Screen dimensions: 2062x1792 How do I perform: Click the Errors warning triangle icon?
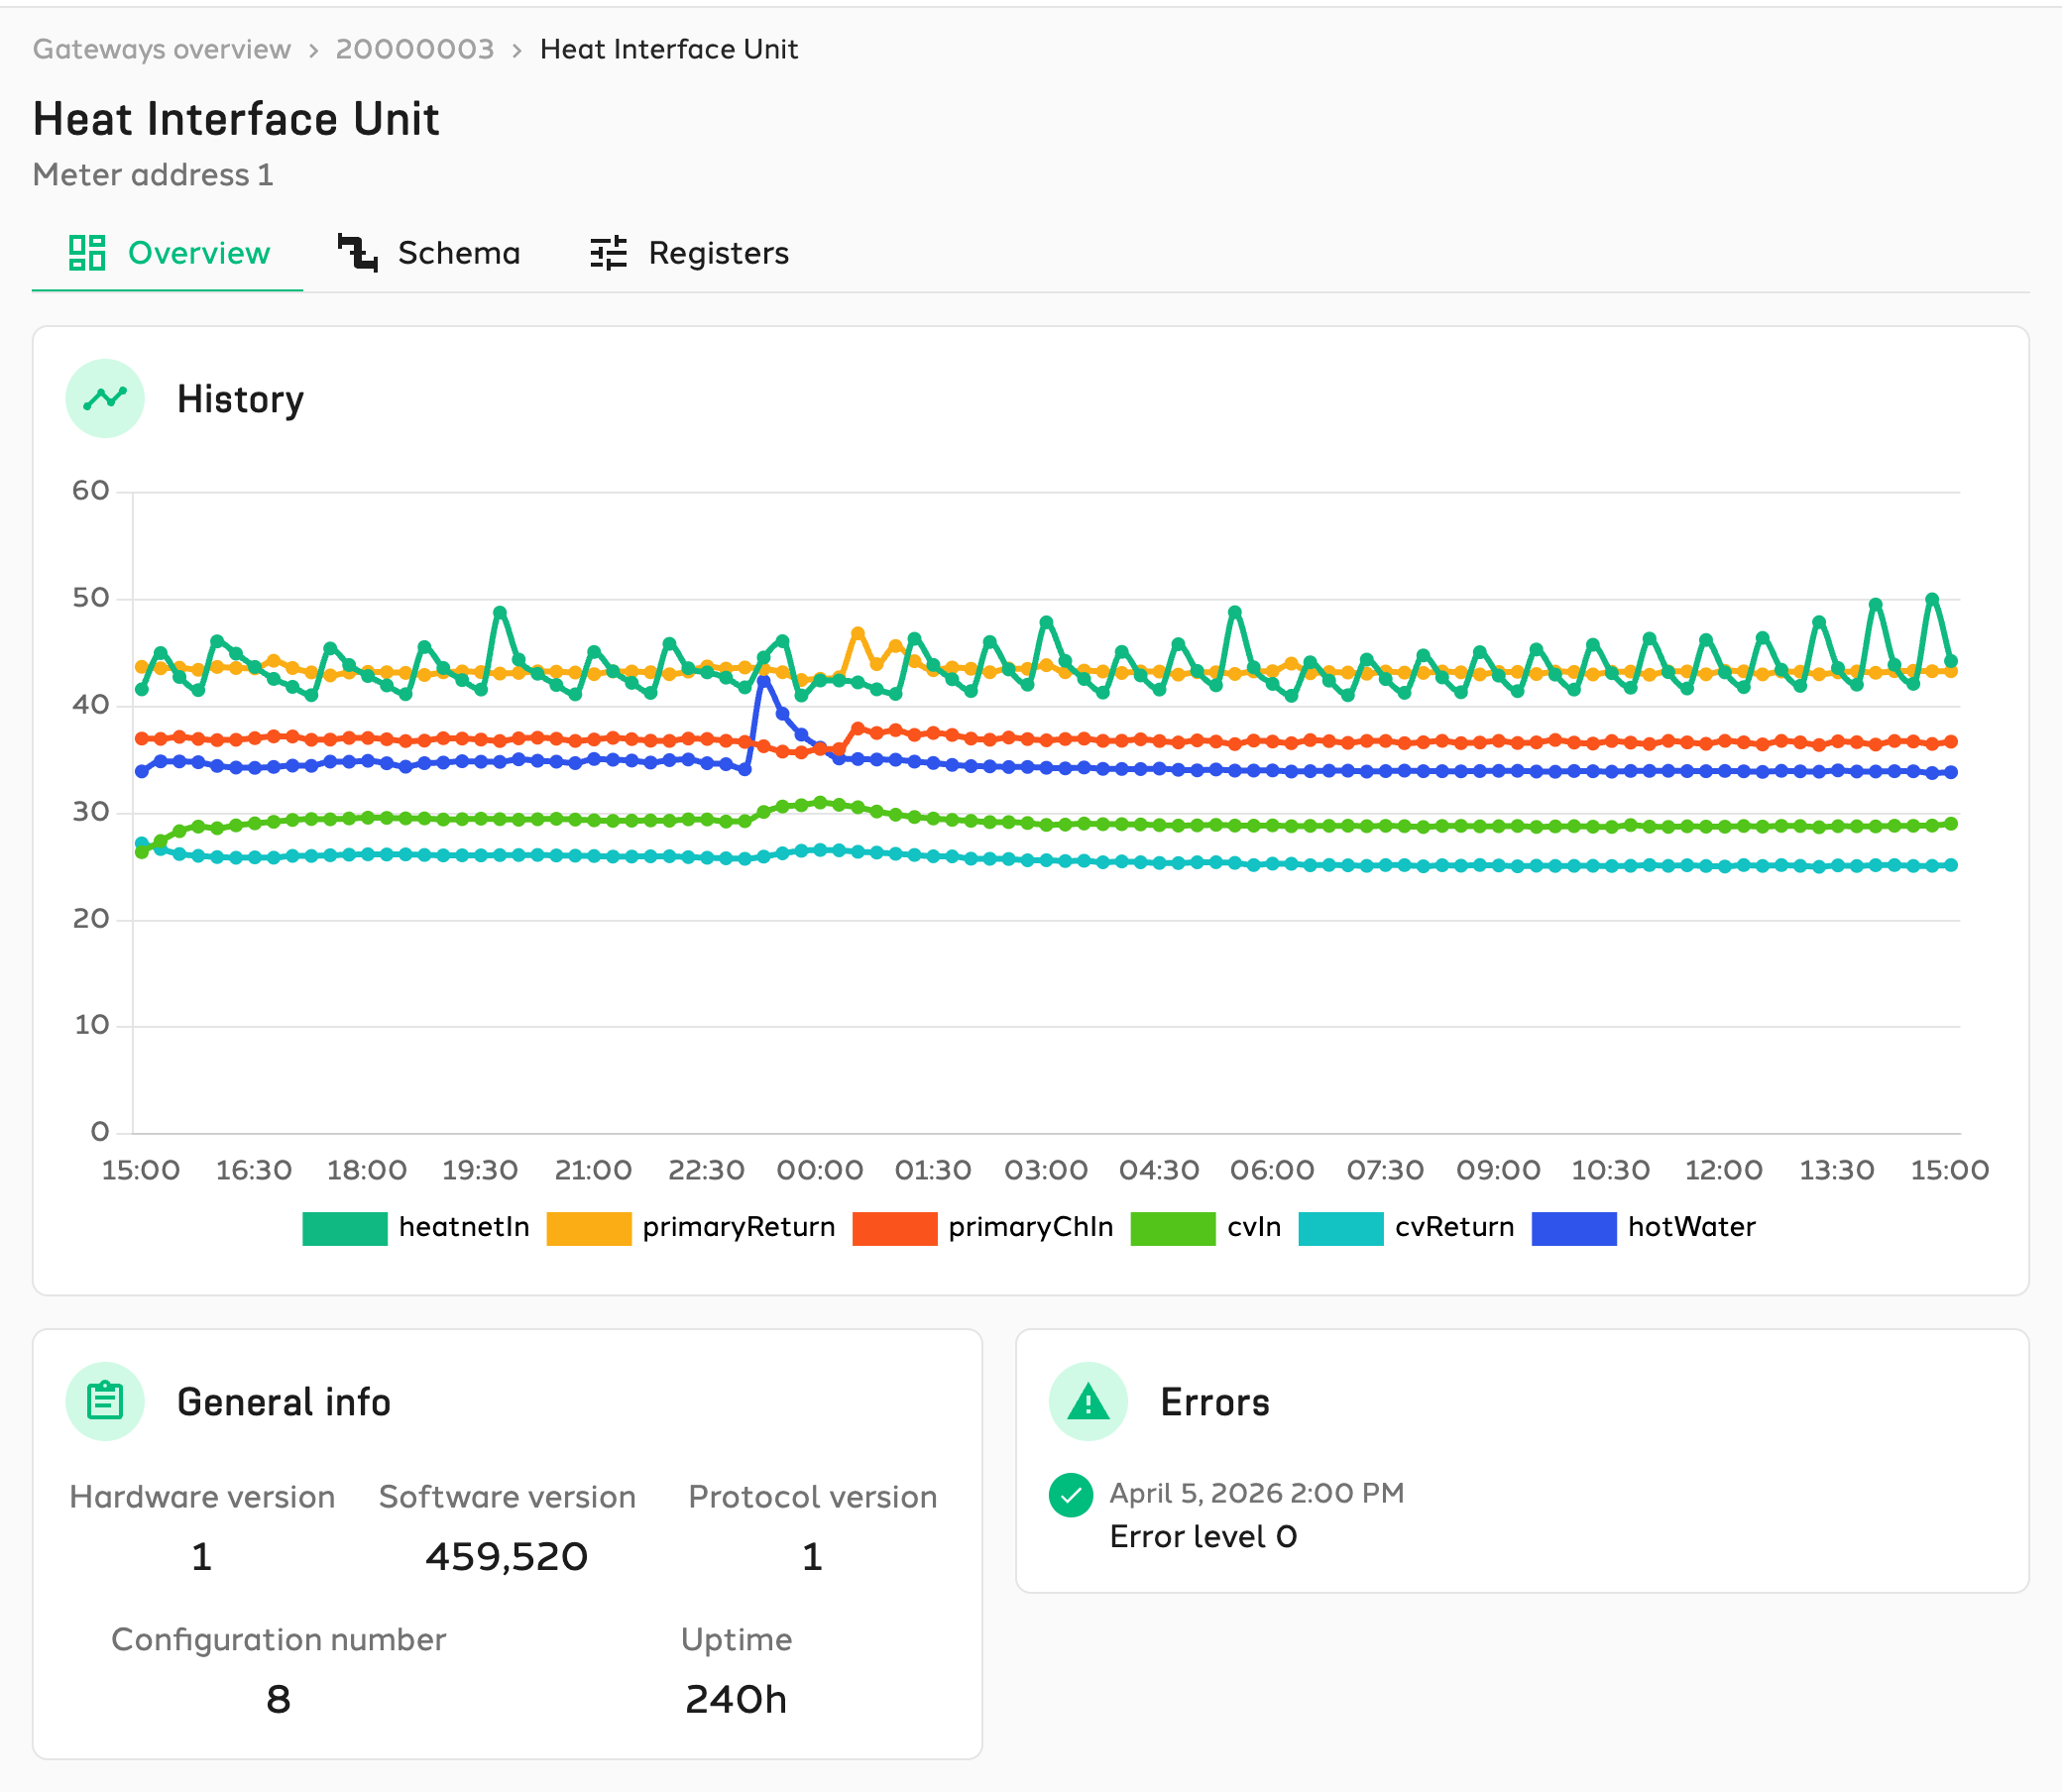1088,1401
